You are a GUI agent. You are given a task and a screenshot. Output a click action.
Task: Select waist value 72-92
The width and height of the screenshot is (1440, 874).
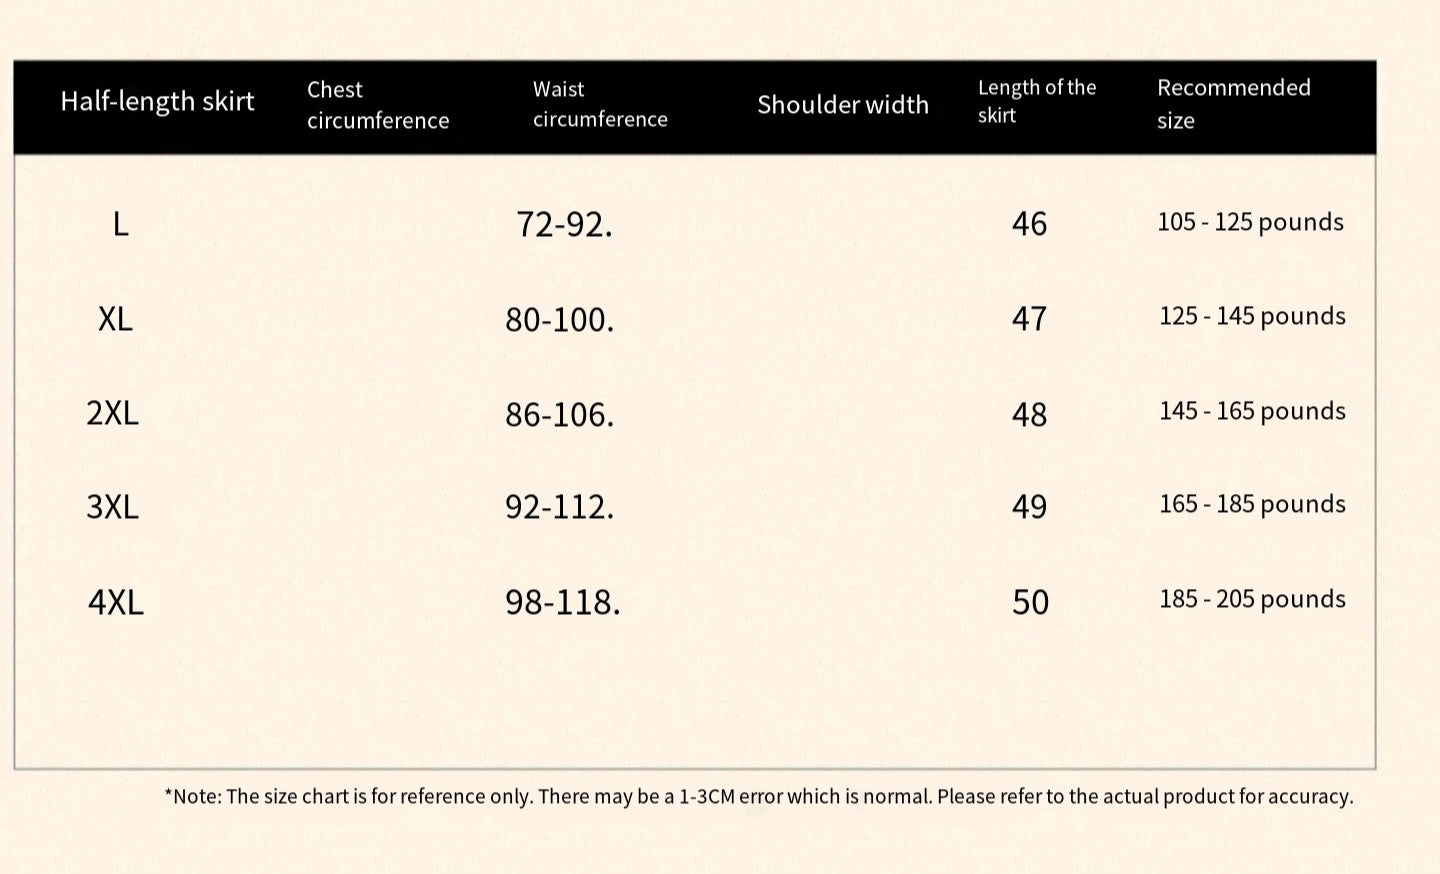pyautogui.click(x=564, y=225)
